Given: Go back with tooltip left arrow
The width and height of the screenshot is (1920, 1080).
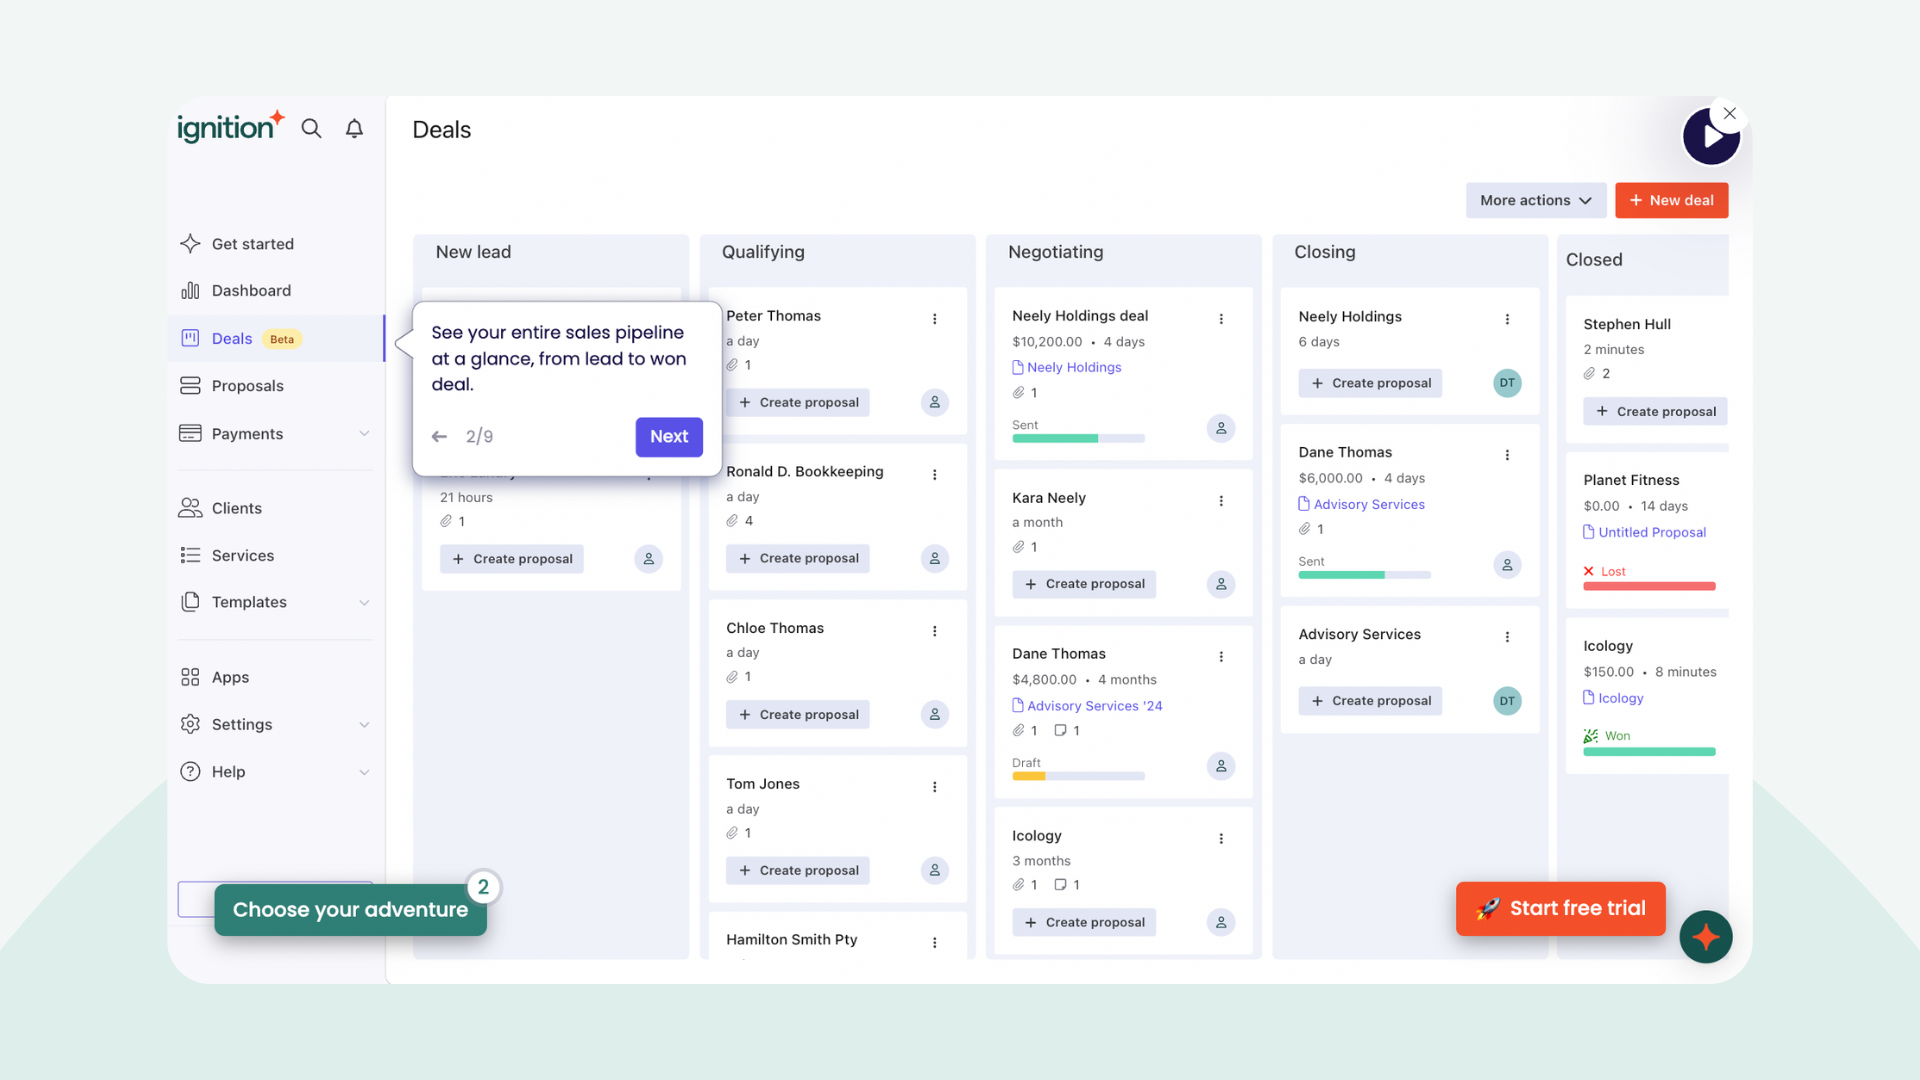Looking at the screenshot, I should 439,436.
